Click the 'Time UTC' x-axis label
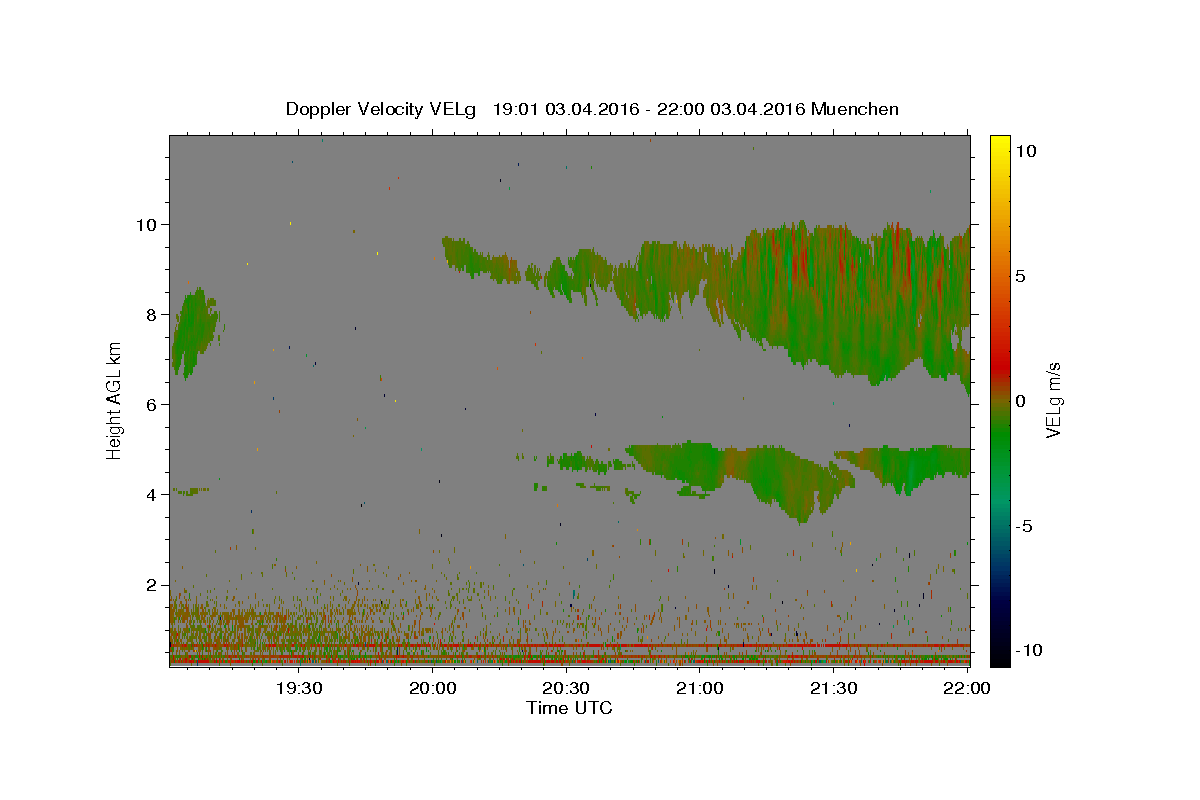 [569, 708]
